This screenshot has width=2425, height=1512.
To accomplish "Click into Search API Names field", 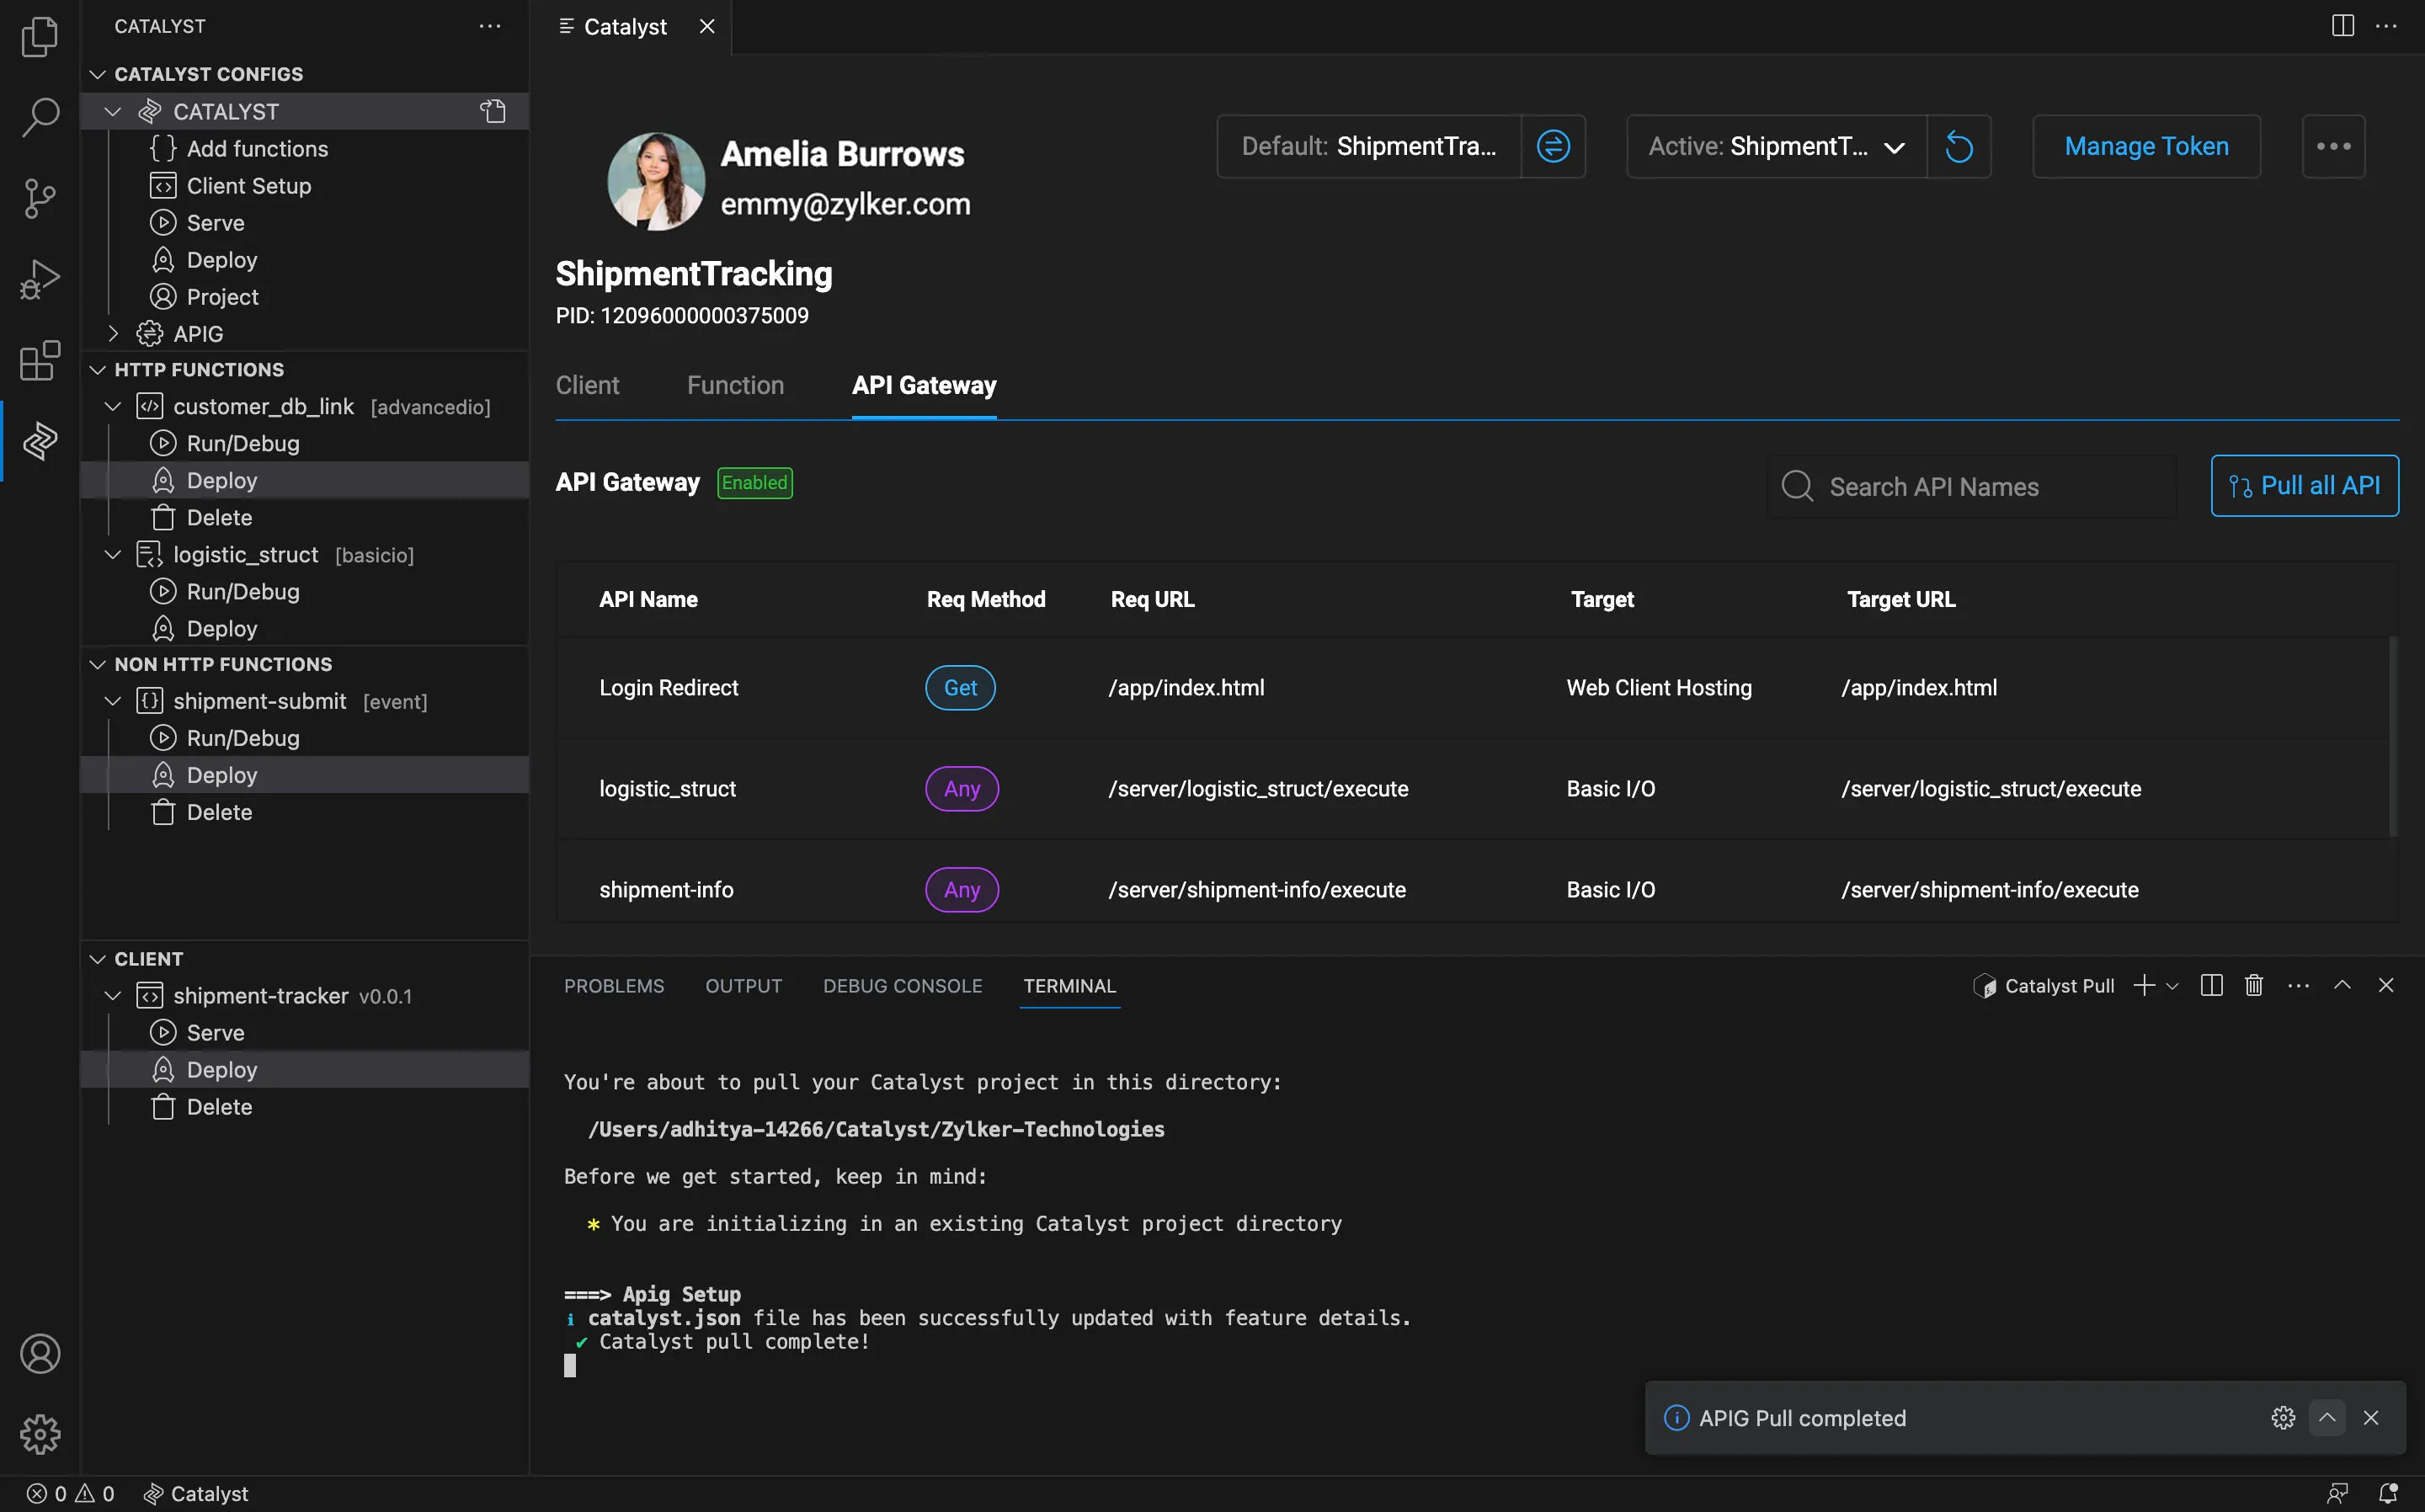I will coord(1971,486).
